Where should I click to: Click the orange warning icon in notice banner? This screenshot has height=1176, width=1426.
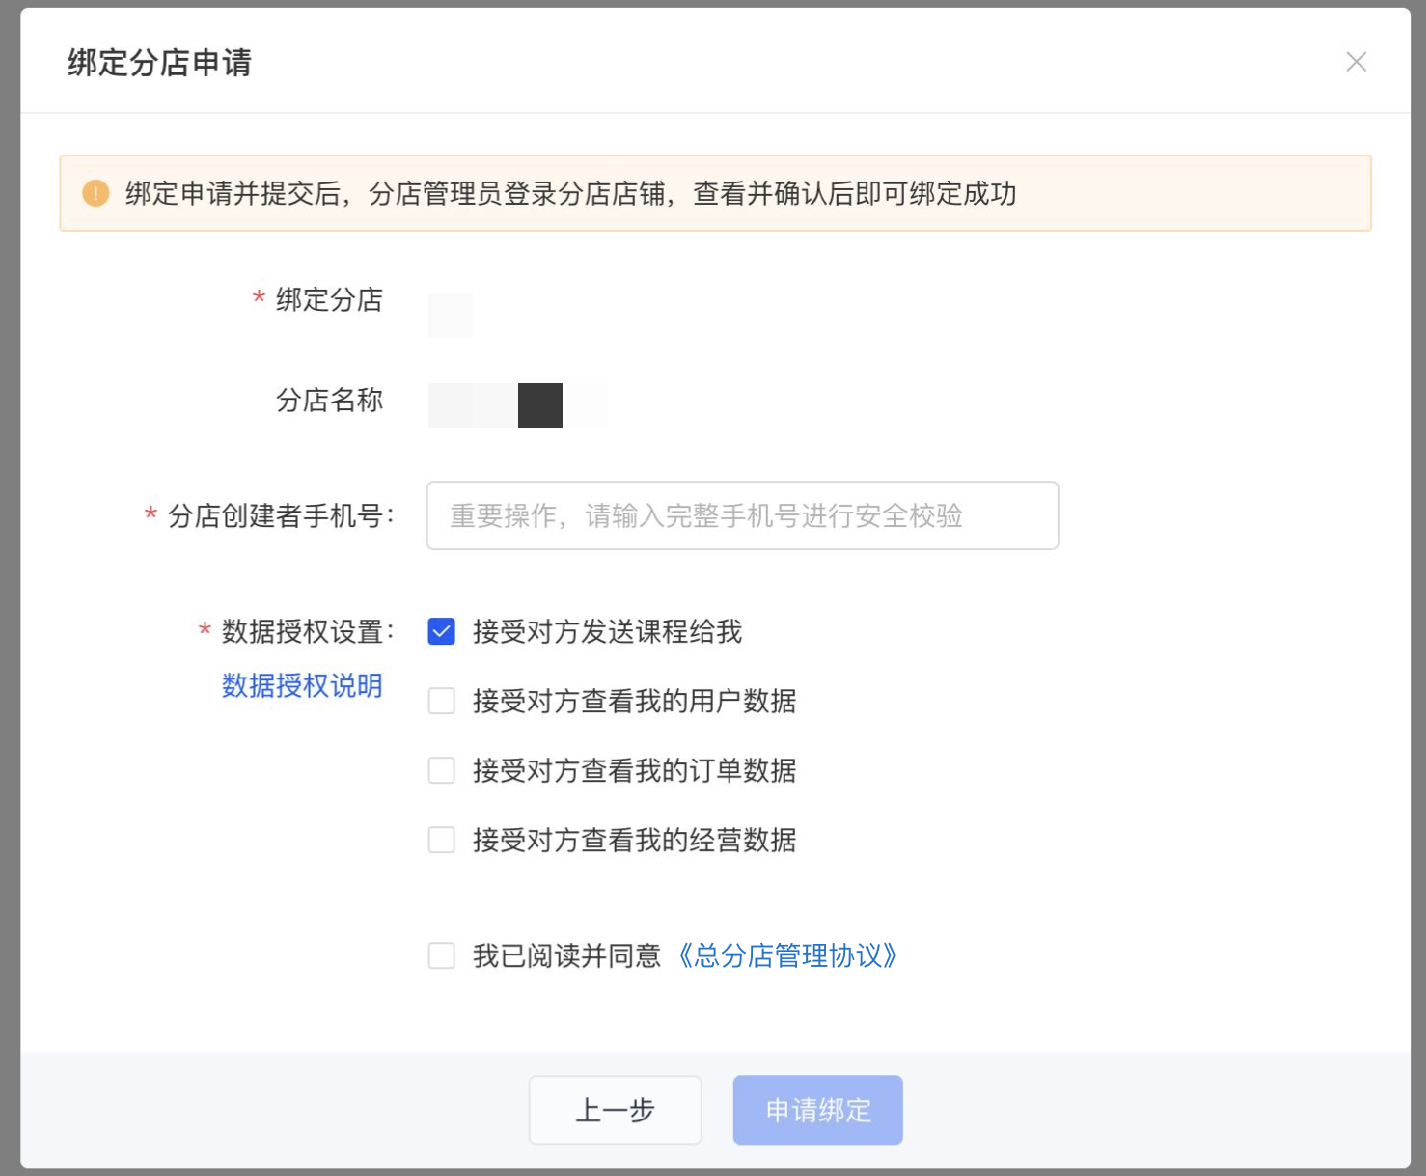(95, 193)
